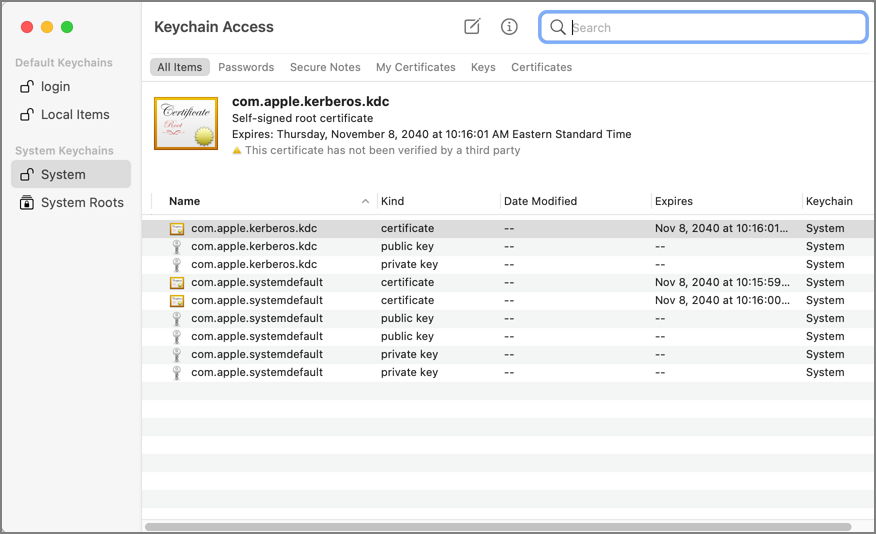Click the large certificate thumbnail image
Image resolution: width=876 pixels, height=534 pixels.
(x=186, y=123)
